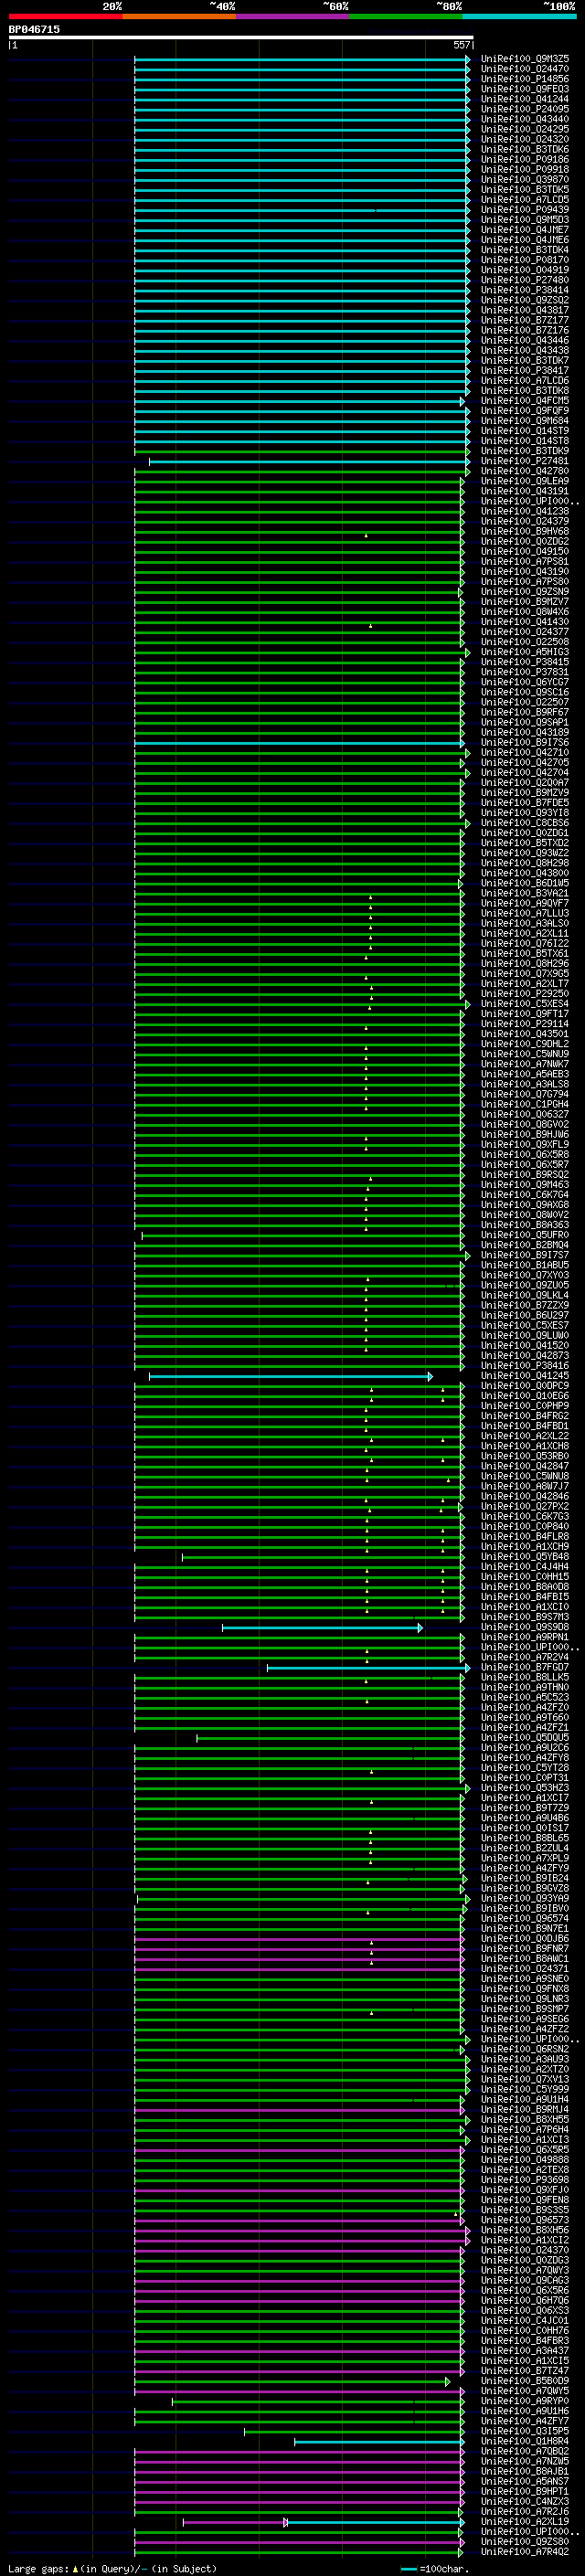The height and width of the screenshot is (2576, 585).
Task: Select hit label UniRef100_Q9M5D3
Action: pos(525,219)
